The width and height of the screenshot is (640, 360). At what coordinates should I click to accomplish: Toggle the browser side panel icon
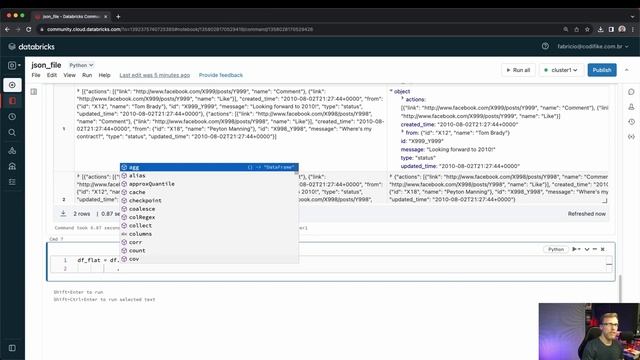click(x=611, y=29)
